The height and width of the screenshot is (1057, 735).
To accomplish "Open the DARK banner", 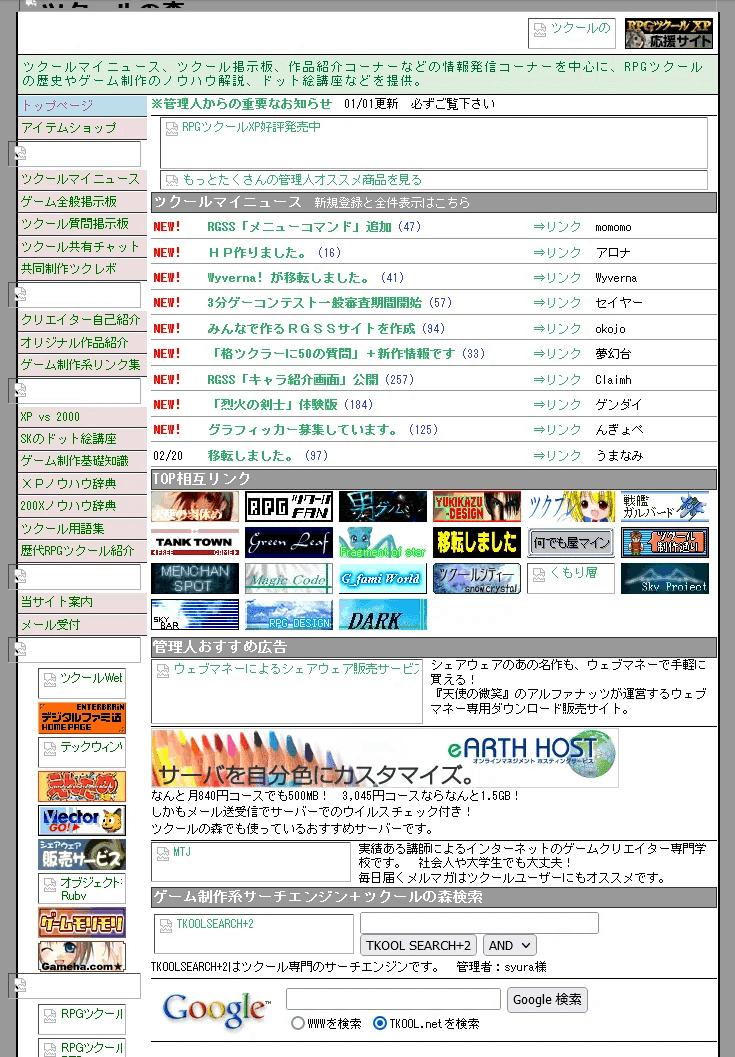I will click(383, 614).
